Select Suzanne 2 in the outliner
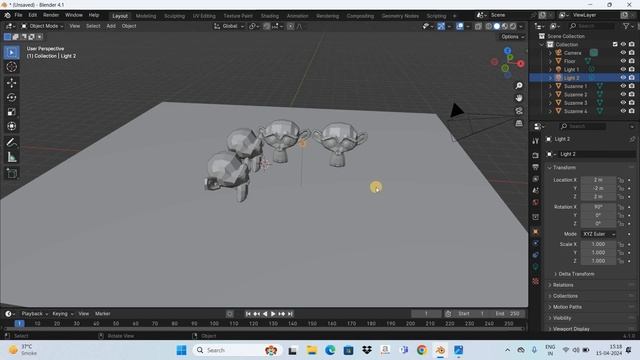The height and width of the screenshot is (360, 640). pos(575,95)
